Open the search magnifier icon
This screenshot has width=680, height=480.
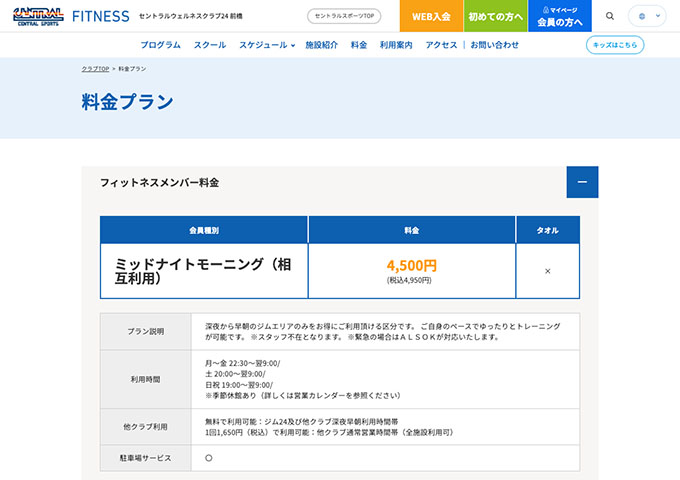coord(610,16)
